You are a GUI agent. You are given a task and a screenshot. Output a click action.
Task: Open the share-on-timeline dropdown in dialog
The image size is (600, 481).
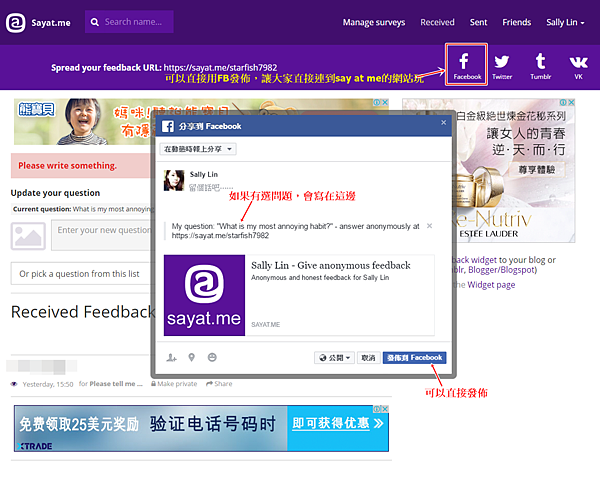(198, 149)
